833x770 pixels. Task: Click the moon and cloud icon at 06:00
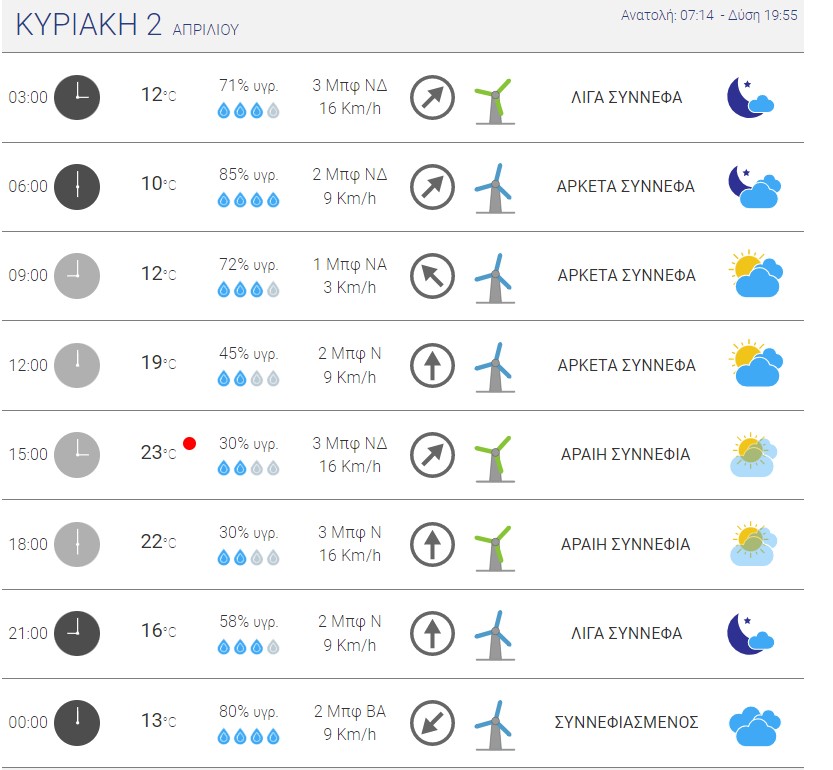754,187
